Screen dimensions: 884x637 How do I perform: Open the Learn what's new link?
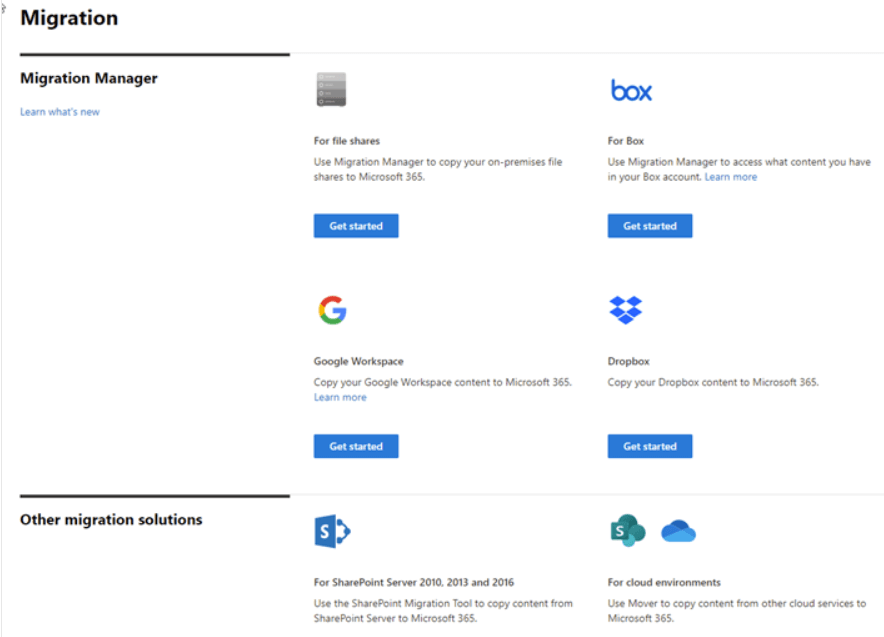coord(60,112)
